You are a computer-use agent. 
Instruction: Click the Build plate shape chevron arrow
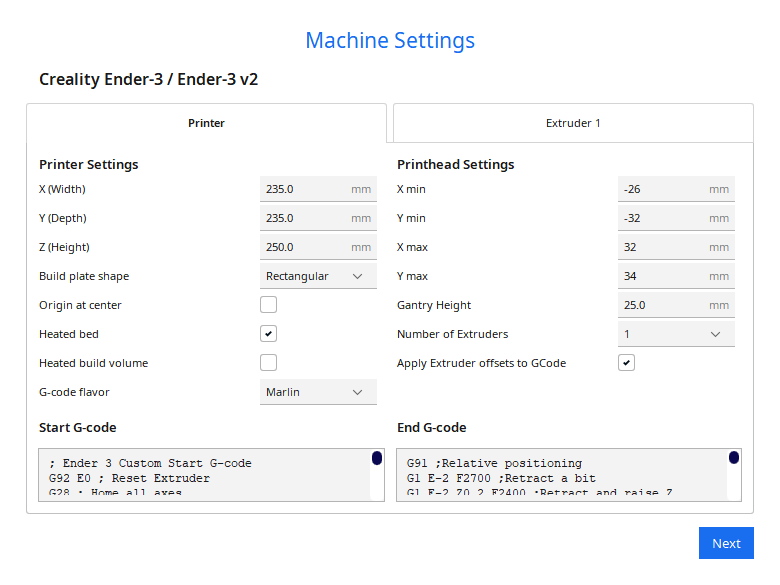(x=357, y=276)
